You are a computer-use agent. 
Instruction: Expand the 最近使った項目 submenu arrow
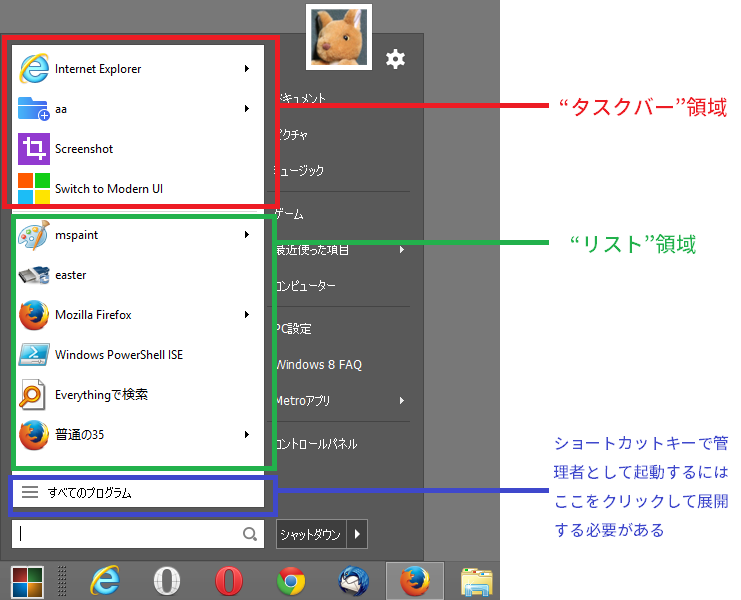click(x=402, y=249)
